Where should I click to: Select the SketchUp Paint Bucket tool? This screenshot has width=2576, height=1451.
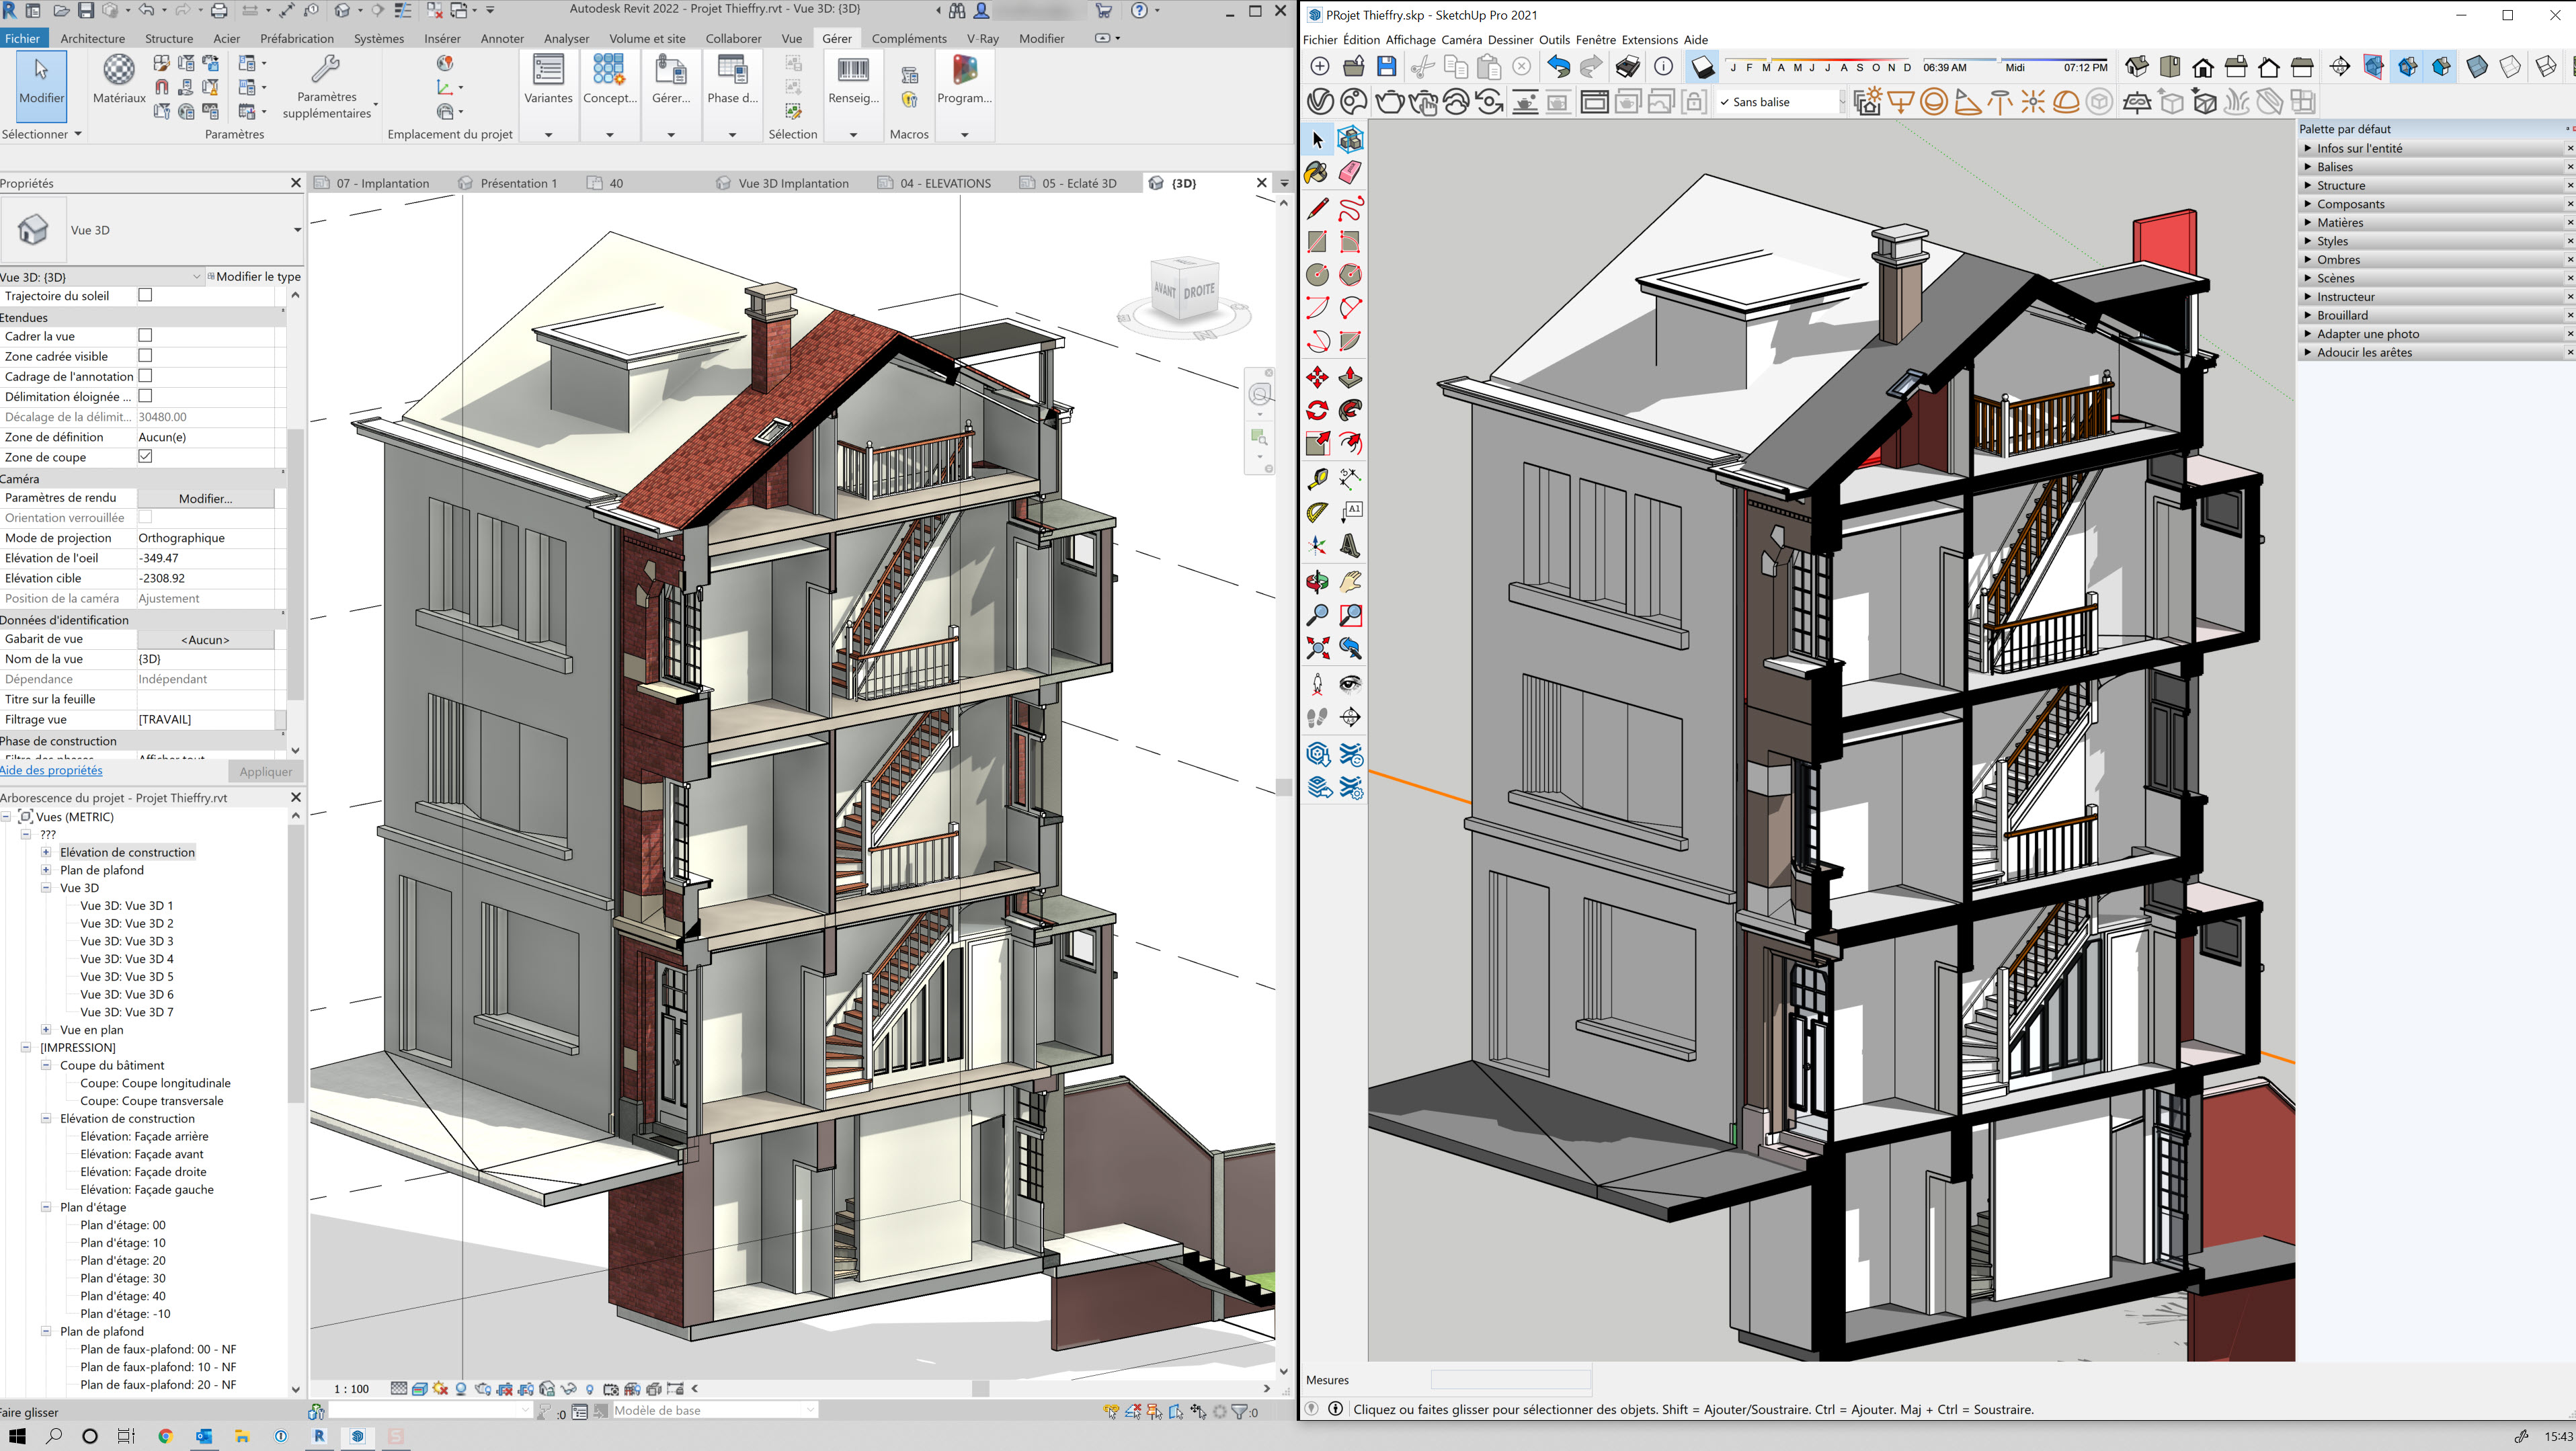tap(1317, 172)
